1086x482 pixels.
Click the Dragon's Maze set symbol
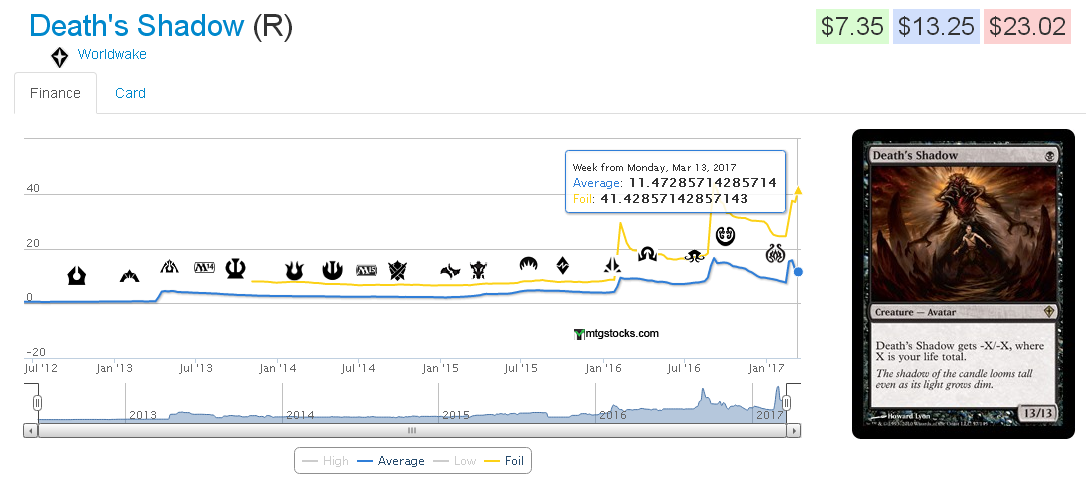coord(170,266)
